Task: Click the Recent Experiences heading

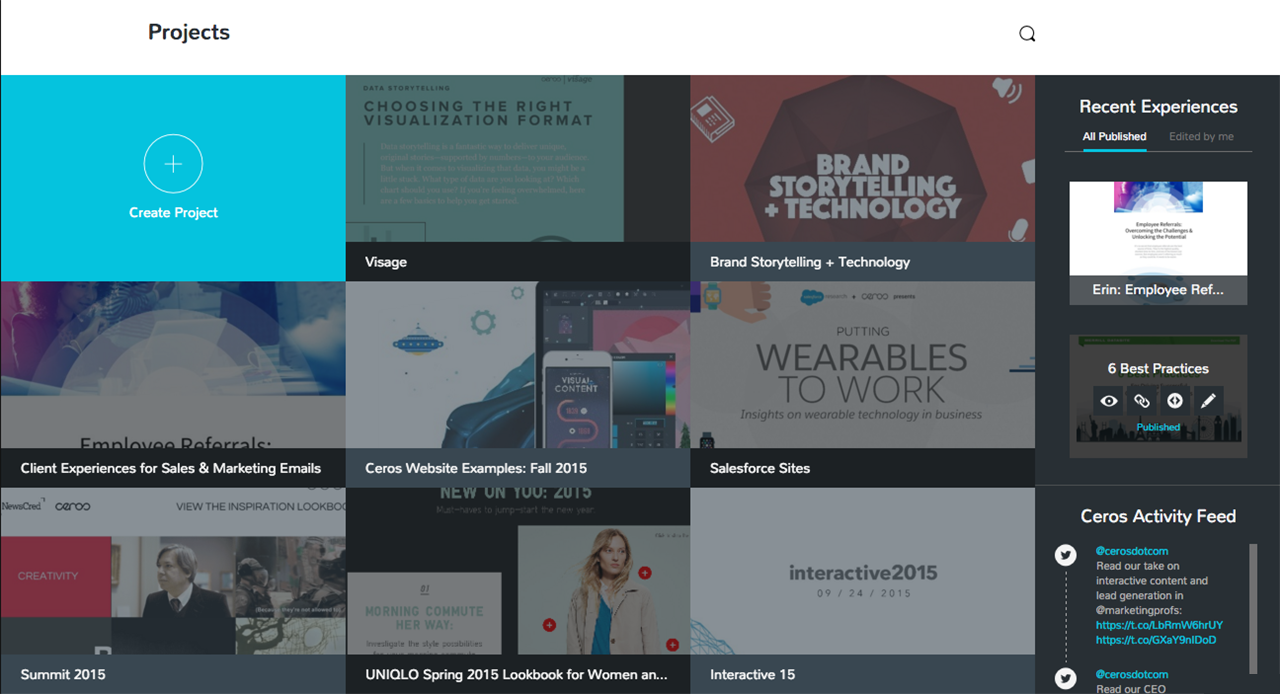Action: (x=1158, y=107)
